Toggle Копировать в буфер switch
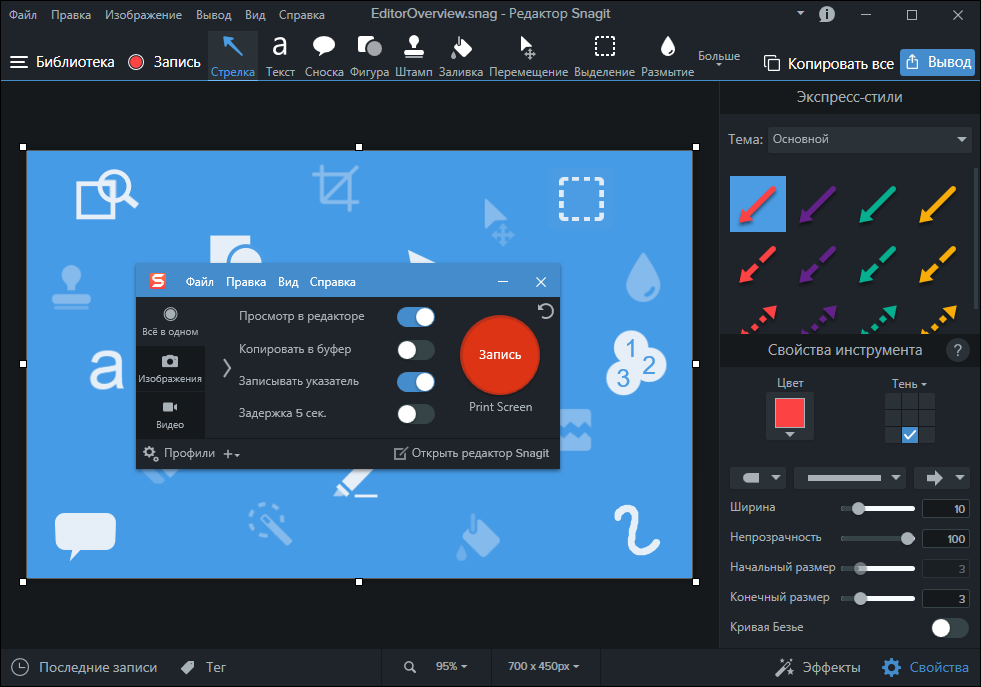This screenshot has height=687, width=981. coord(415,350)
